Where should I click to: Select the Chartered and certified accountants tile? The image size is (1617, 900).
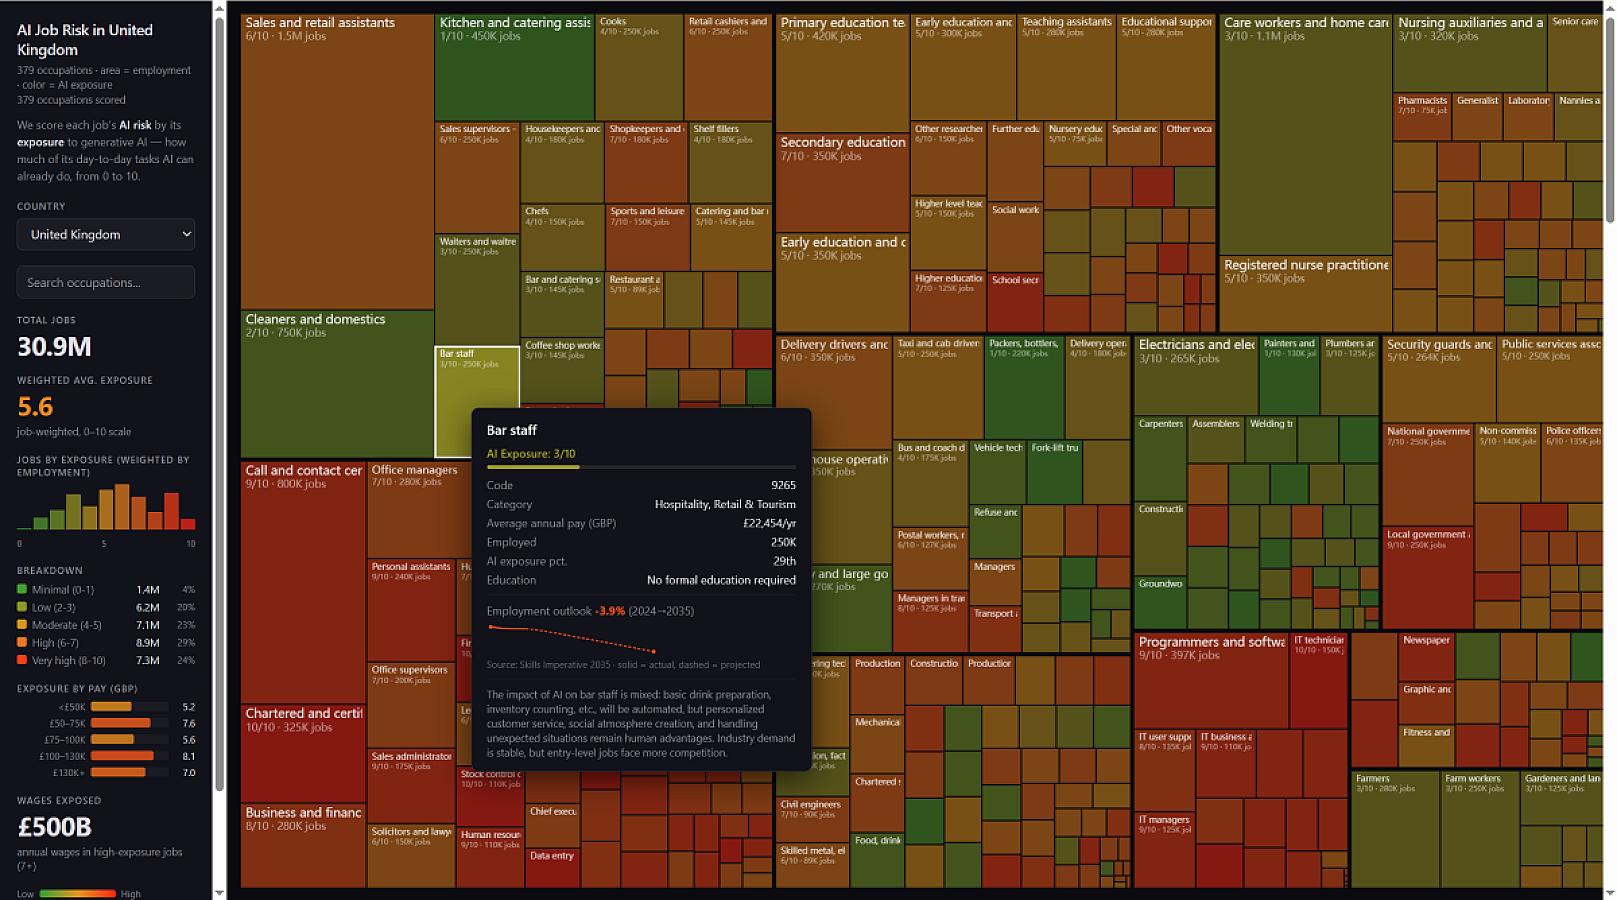point(303,753)
